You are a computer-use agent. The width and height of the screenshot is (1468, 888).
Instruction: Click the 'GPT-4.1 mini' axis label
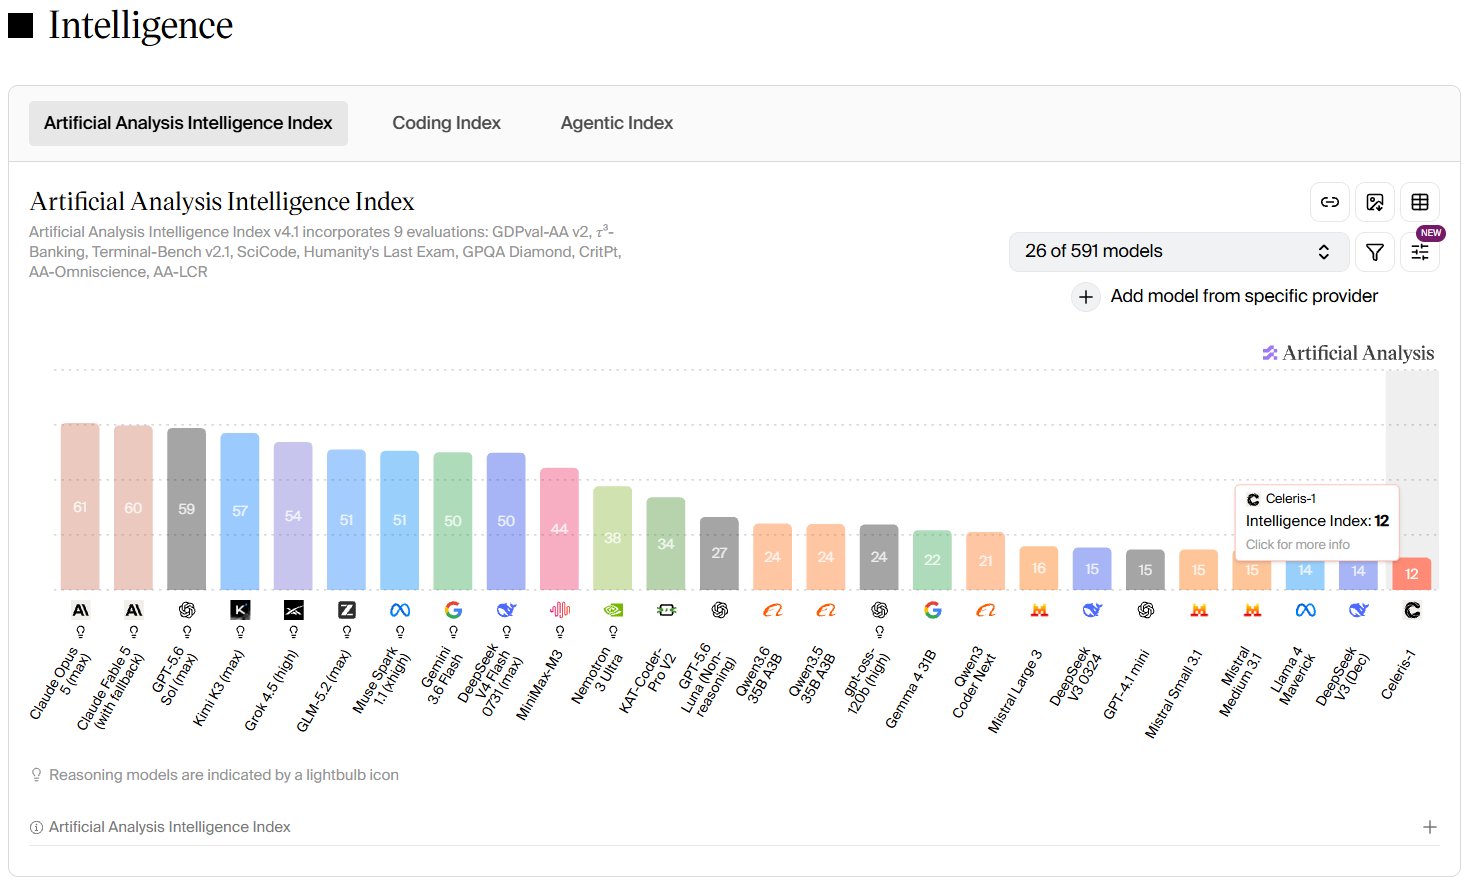[x=1127, y=684]
